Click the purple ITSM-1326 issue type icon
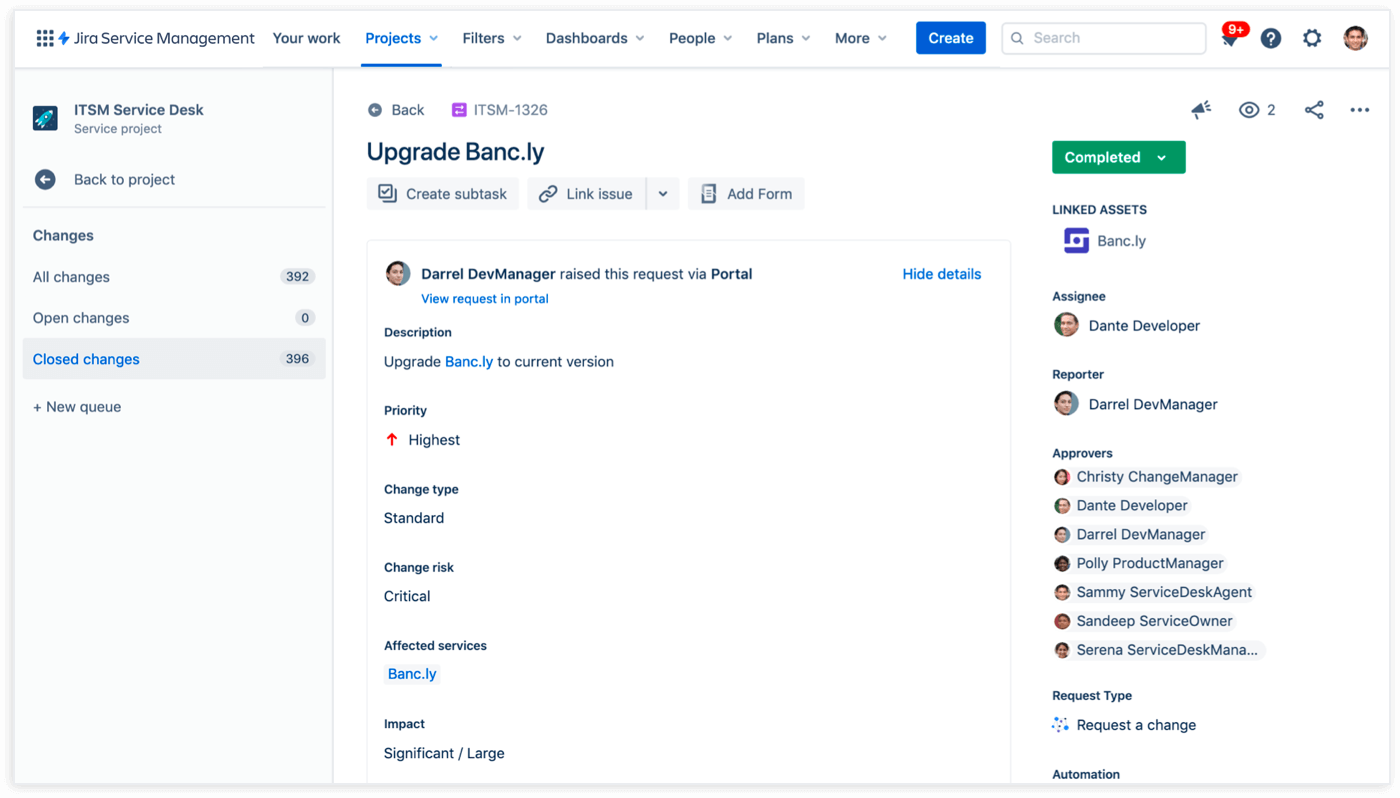The width and height of the screenshot is (1400, 798). [459, 110]
